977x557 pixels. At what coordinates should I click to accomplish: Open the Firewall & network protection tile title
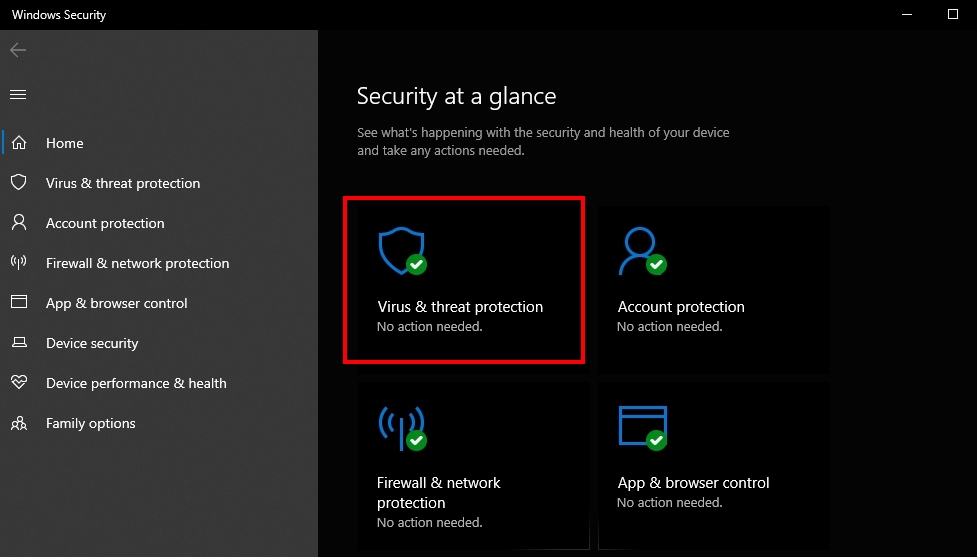pos(439,492)
